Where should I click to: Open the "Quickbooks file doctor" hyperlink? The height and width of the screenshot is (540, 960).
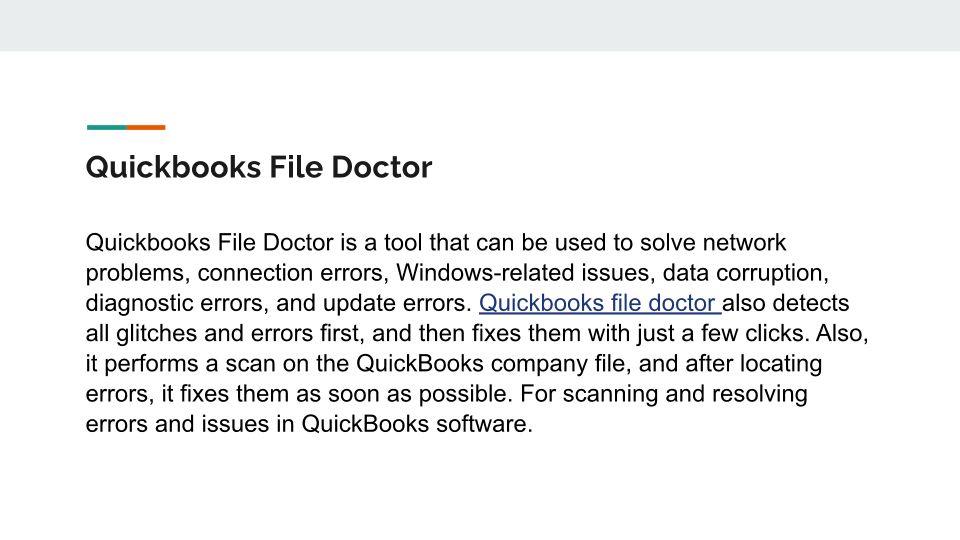(x=598, y=303)
